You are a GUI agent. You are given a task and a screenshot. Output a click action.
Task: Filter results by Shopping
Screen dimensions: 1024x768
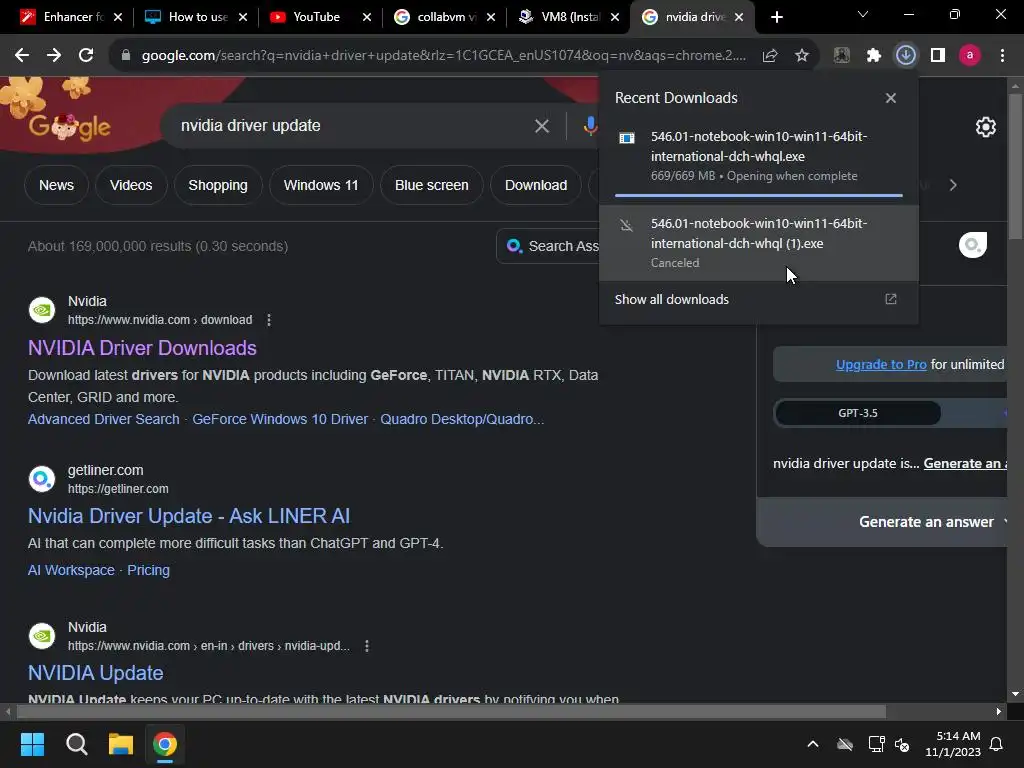tap(218, 185)
